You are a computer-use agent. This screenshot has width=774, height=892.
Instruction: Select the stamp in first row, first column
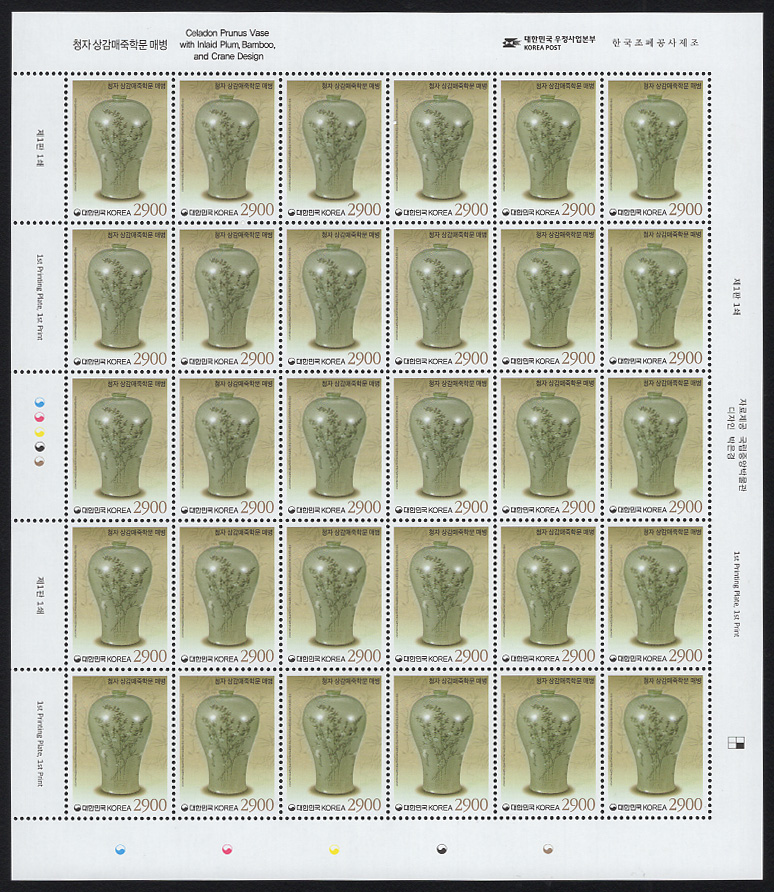click(120, 149)
